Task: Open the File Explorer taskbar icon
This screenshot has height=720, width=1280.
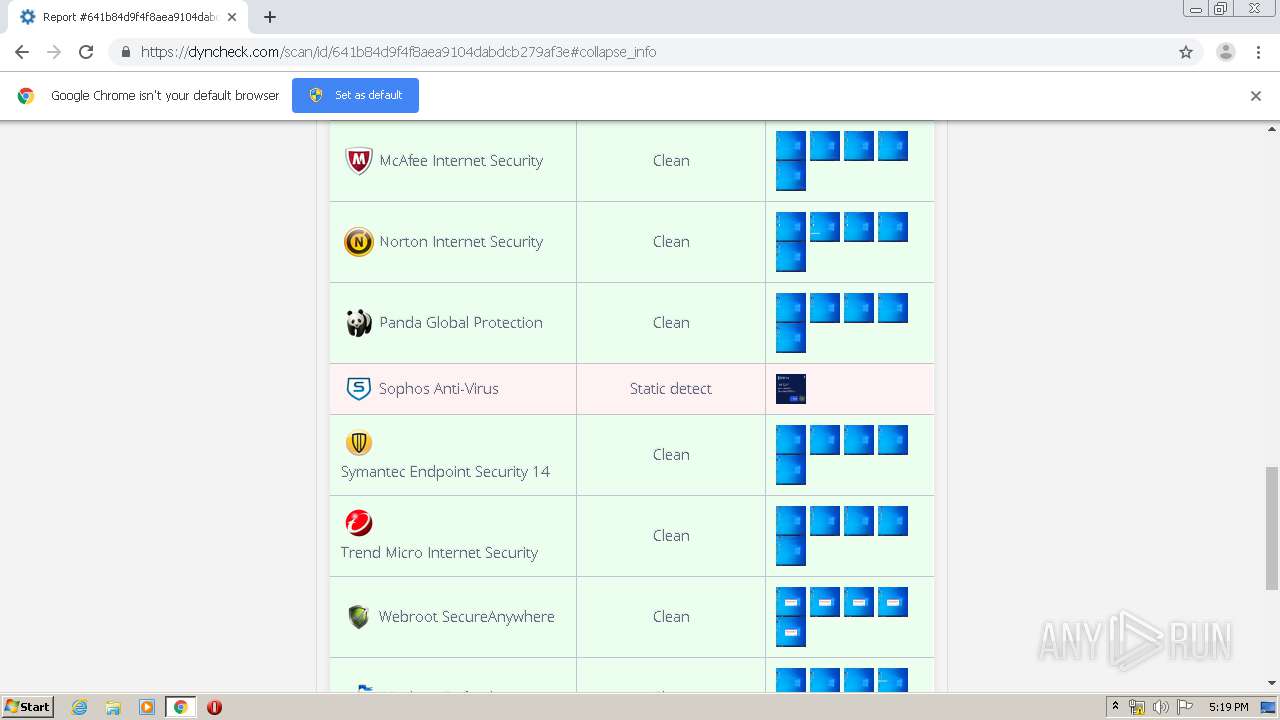Action: pyautogui.click(x=113, y=707)
